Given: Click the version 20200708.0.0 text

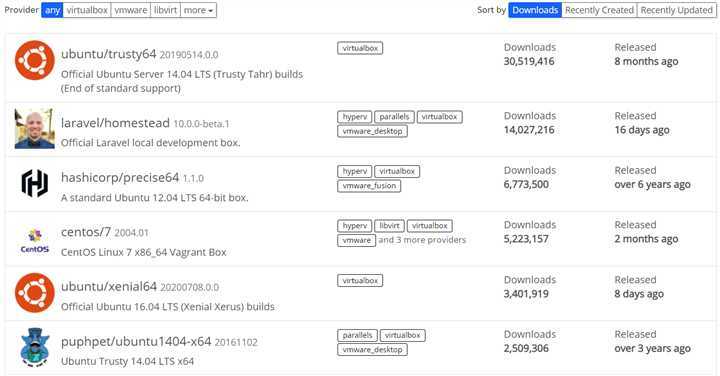Looking at the screenshot, I should 190,288.
